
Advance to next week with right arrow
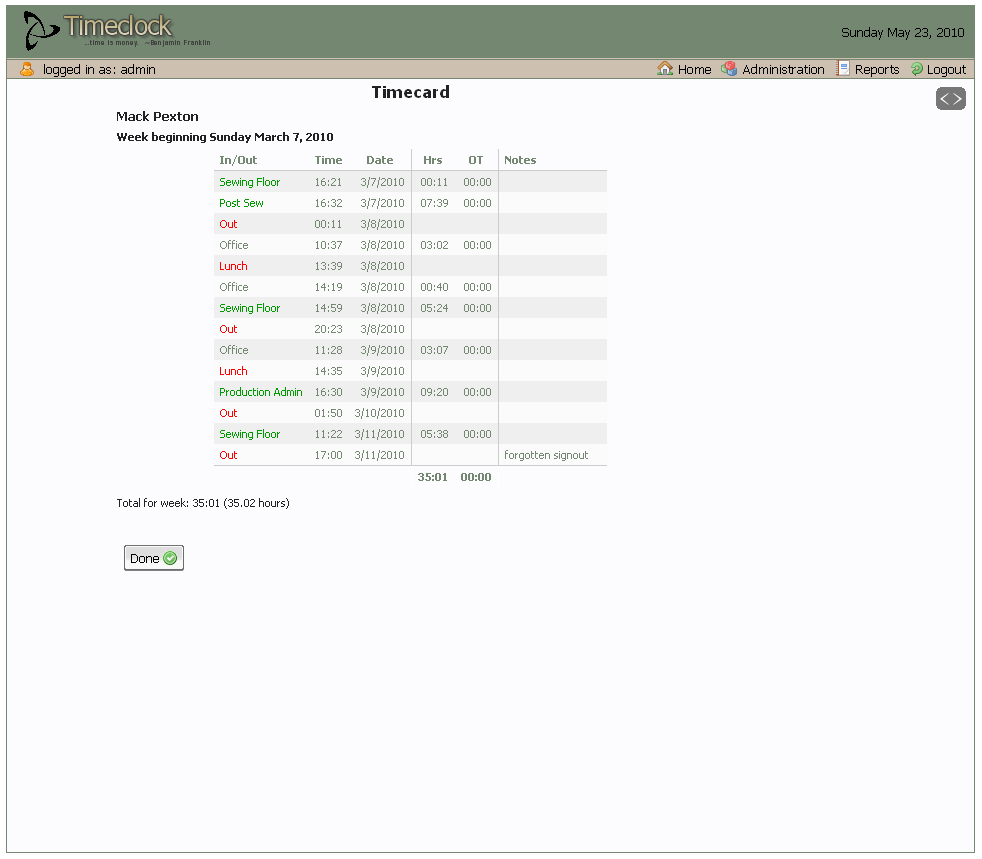coord(958,99)
